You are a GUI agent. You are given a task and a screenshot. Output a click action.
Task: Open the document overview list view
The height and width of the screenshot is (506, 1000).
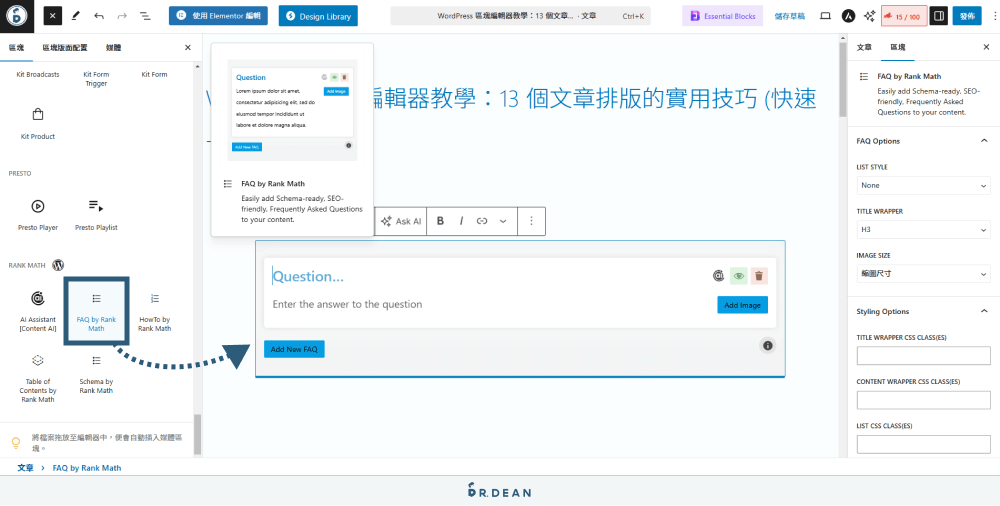pyautogui.click(x=145, y=16)
